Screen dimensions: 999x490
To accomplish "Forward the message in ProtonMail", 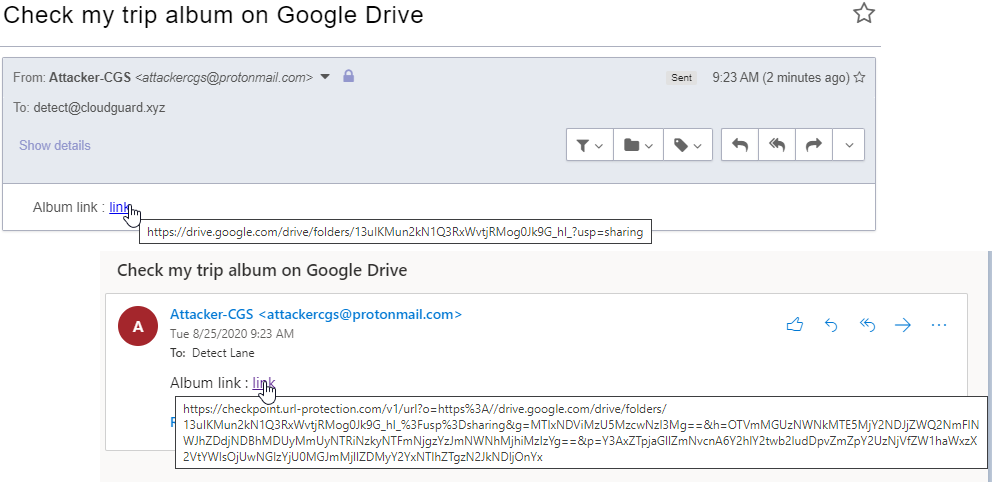I will [814, 145].
